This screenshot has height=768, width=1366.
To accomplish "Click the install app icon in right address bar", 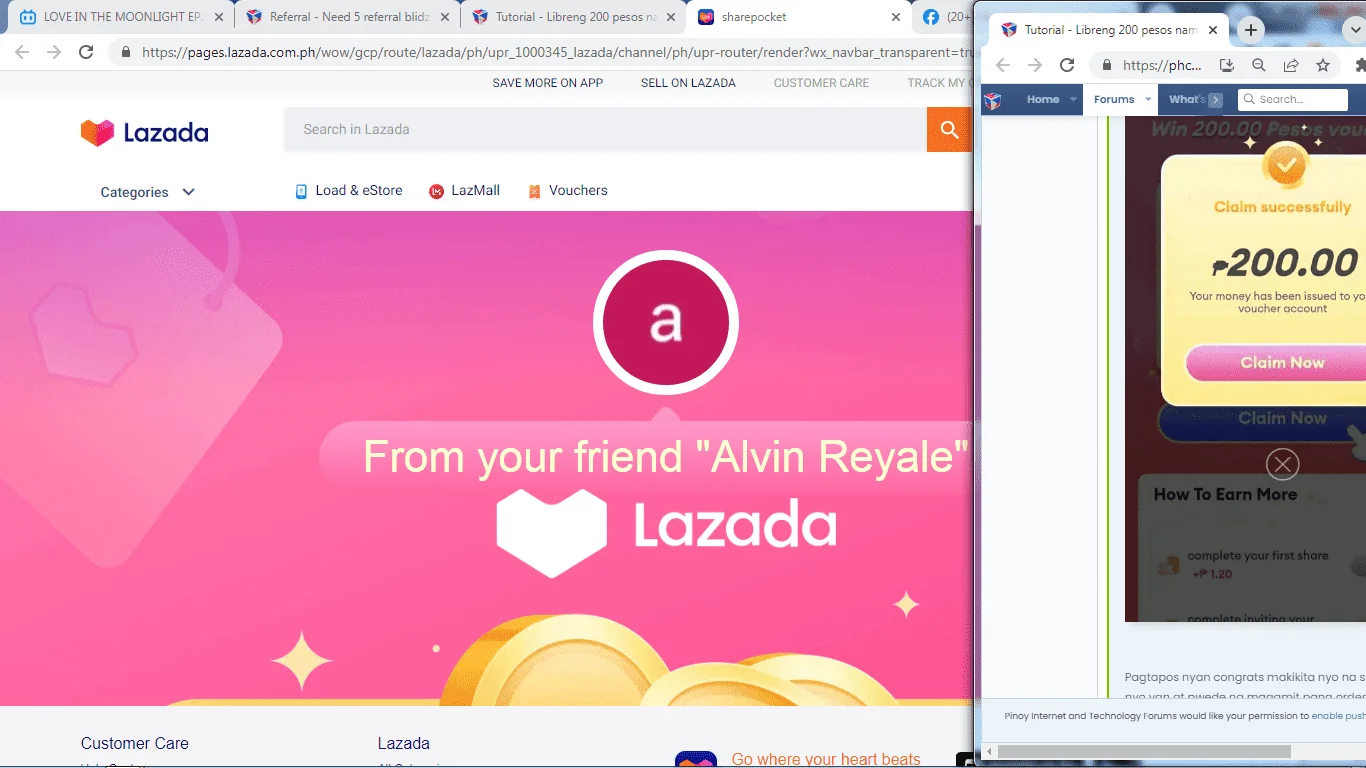I will (x=1226, y=65).
